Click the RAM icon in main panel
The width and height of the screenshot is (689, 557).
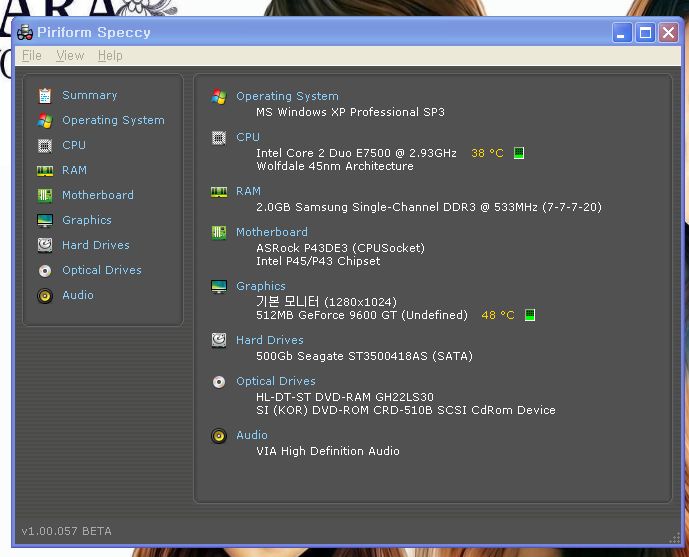click(219, 192)
